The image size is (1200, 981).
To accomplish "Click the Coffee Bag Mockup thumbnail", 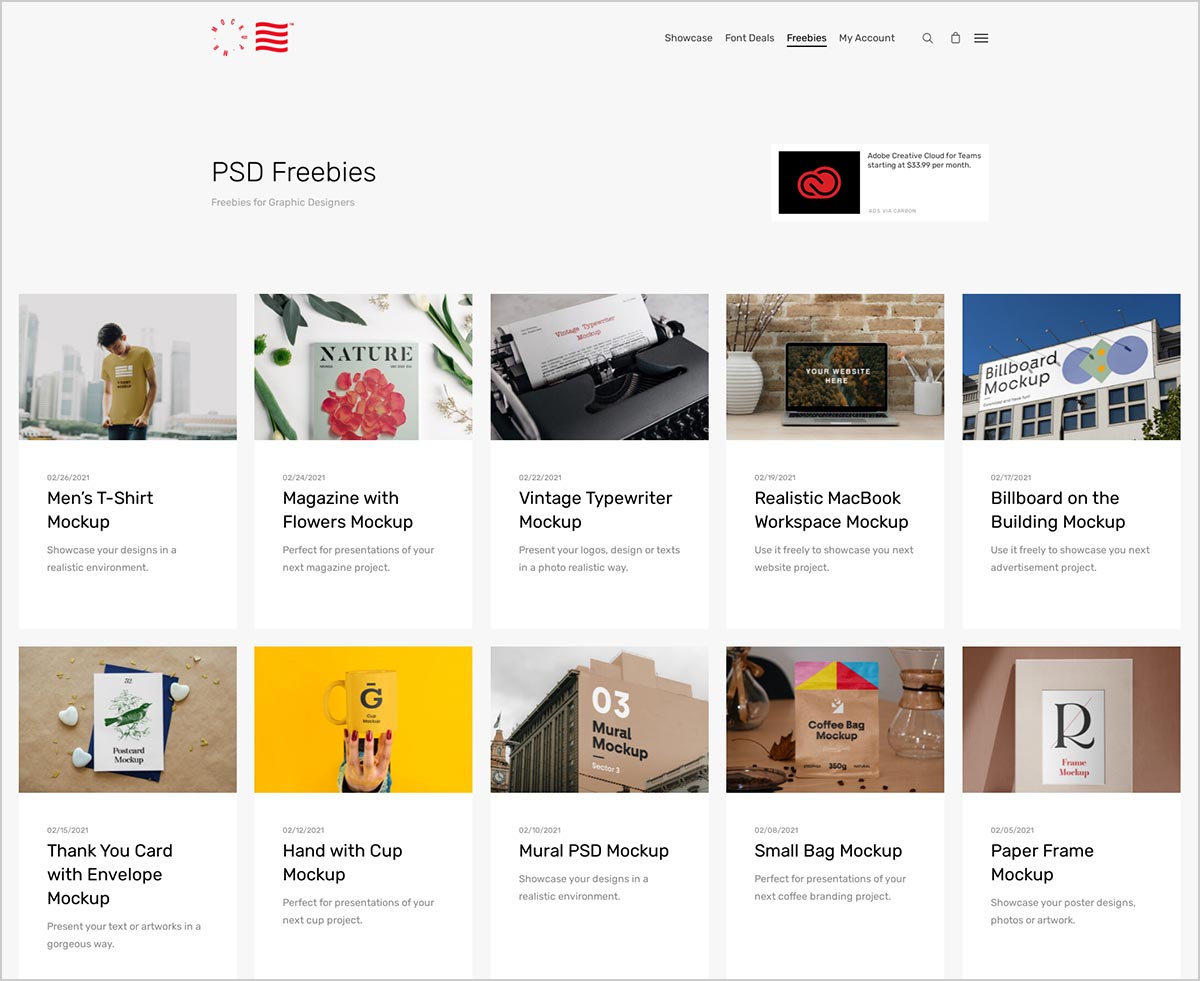I will (835, 720).
